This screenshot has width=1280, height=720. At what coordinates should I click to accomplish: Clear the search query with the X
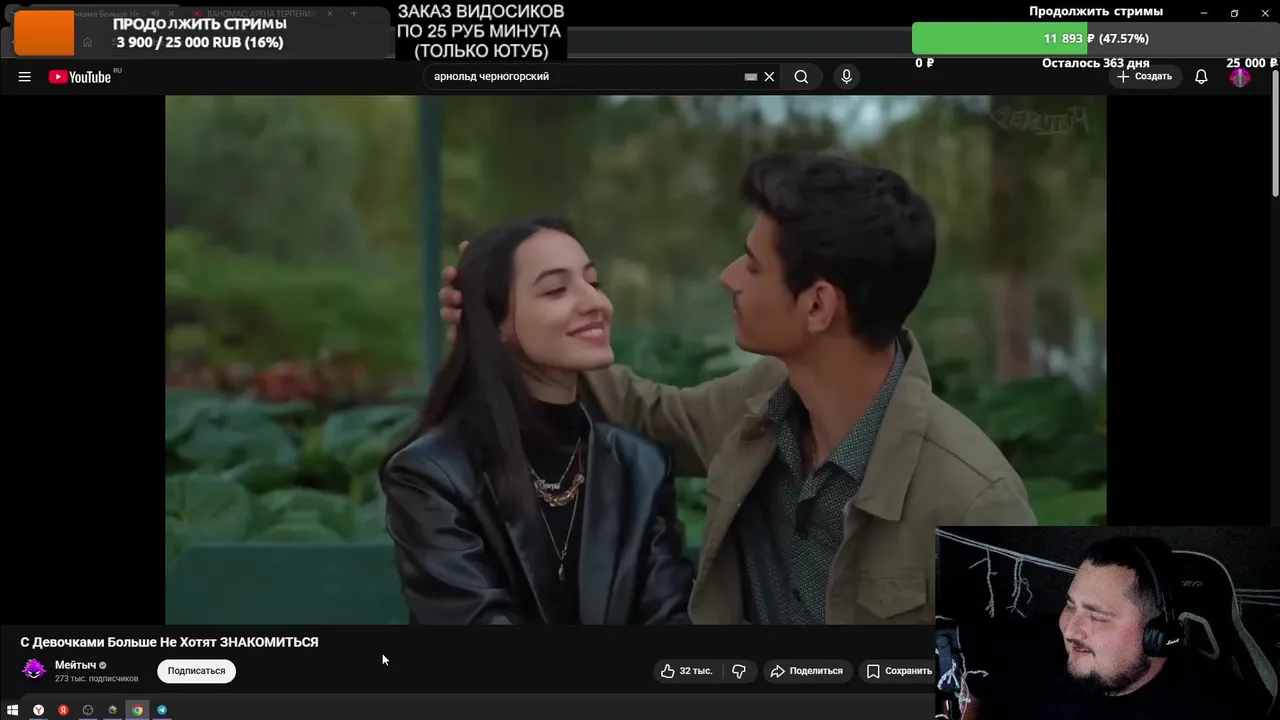coord(769,77)
